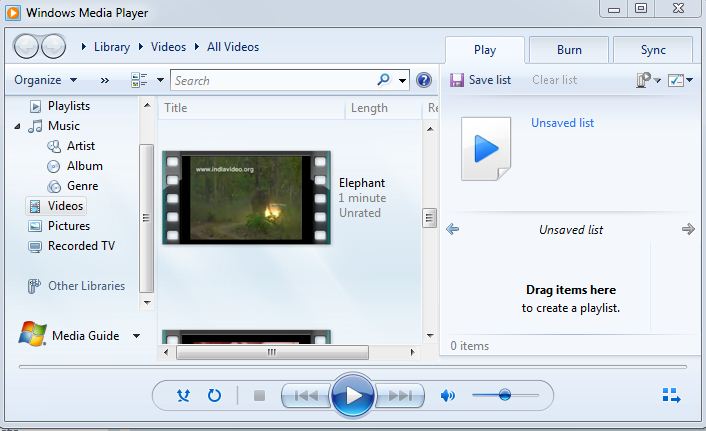The height and width of the screenshot is (431, 706).
Task: Switch to Now Playing mode icon
Action: point(671,395)
